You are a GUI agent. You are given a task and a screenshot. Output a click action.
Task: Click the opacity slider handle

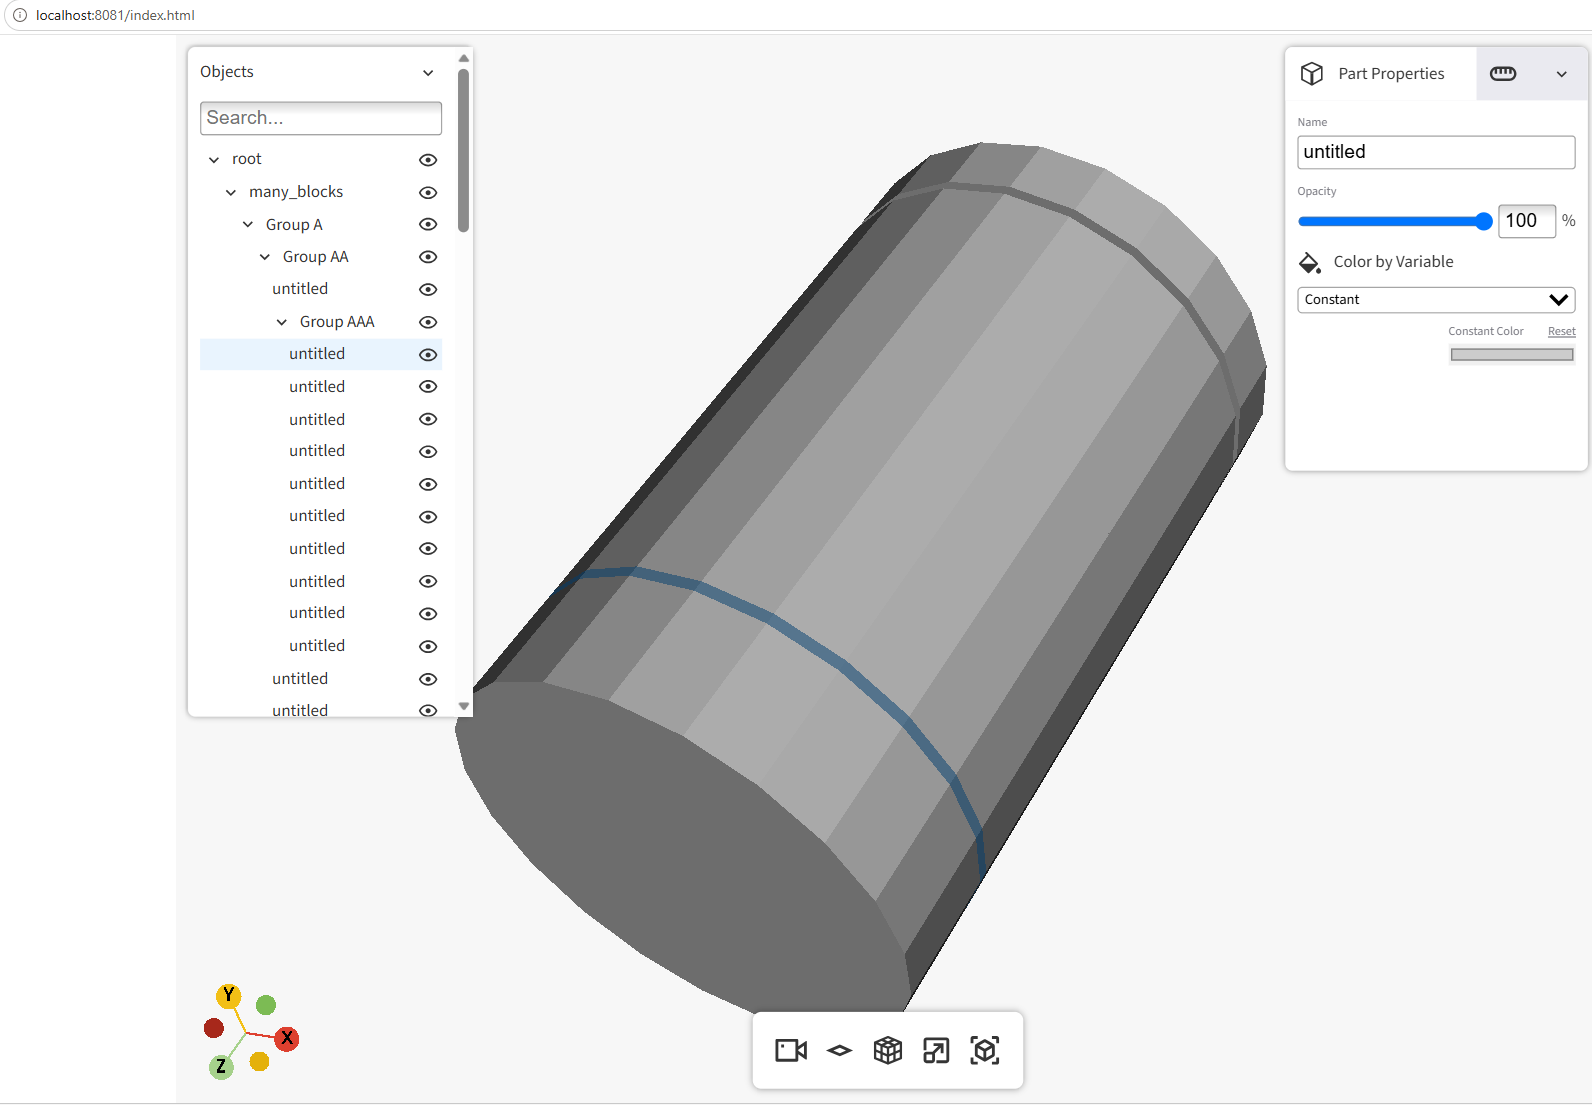[x=1484, y=221]
